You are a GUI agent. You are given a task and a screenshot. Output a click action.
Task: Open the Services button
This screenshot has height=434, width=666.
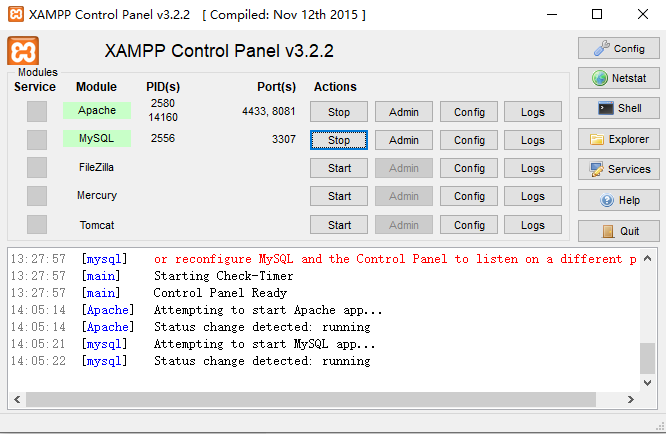(x=618, y=169)
